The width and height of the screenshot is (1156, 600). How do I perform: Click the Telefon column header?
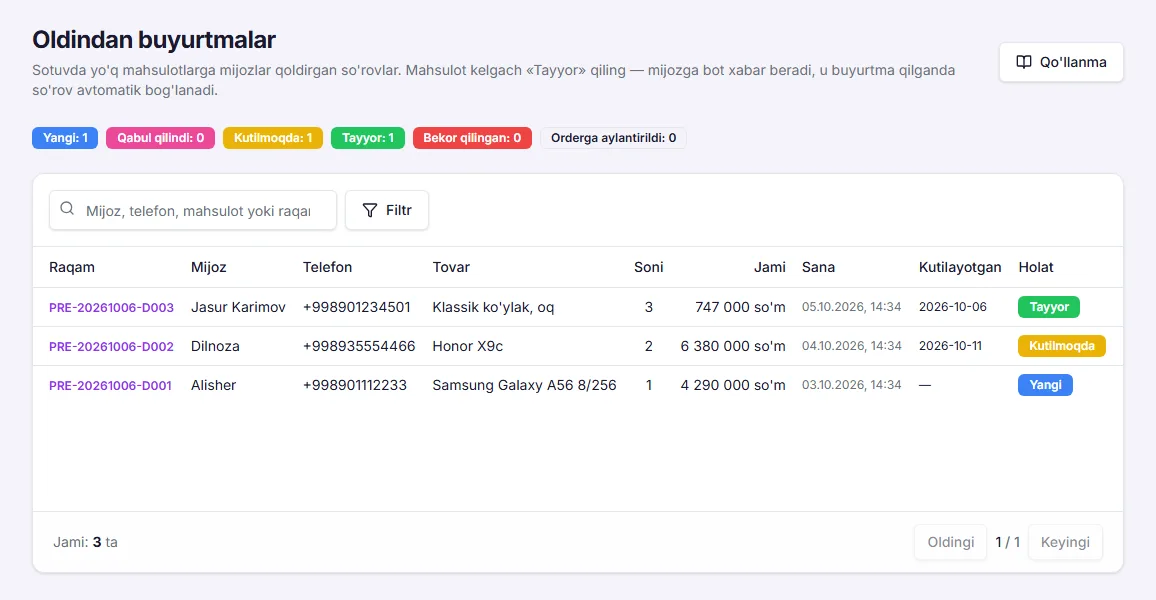coord(327,267)
